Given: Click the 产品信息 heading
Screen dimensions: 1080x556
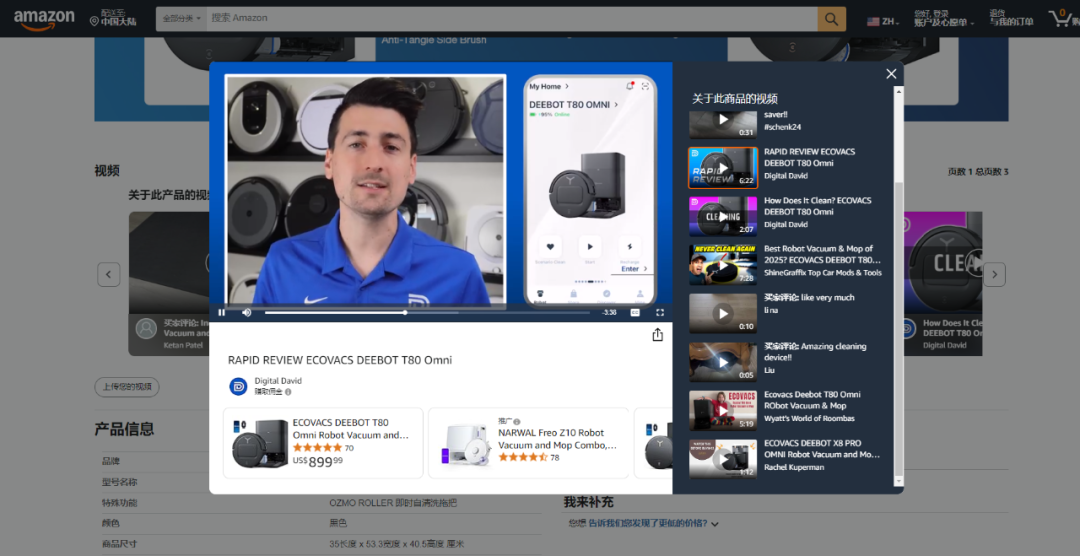Looking at the screenshot, I should point(124,429).
